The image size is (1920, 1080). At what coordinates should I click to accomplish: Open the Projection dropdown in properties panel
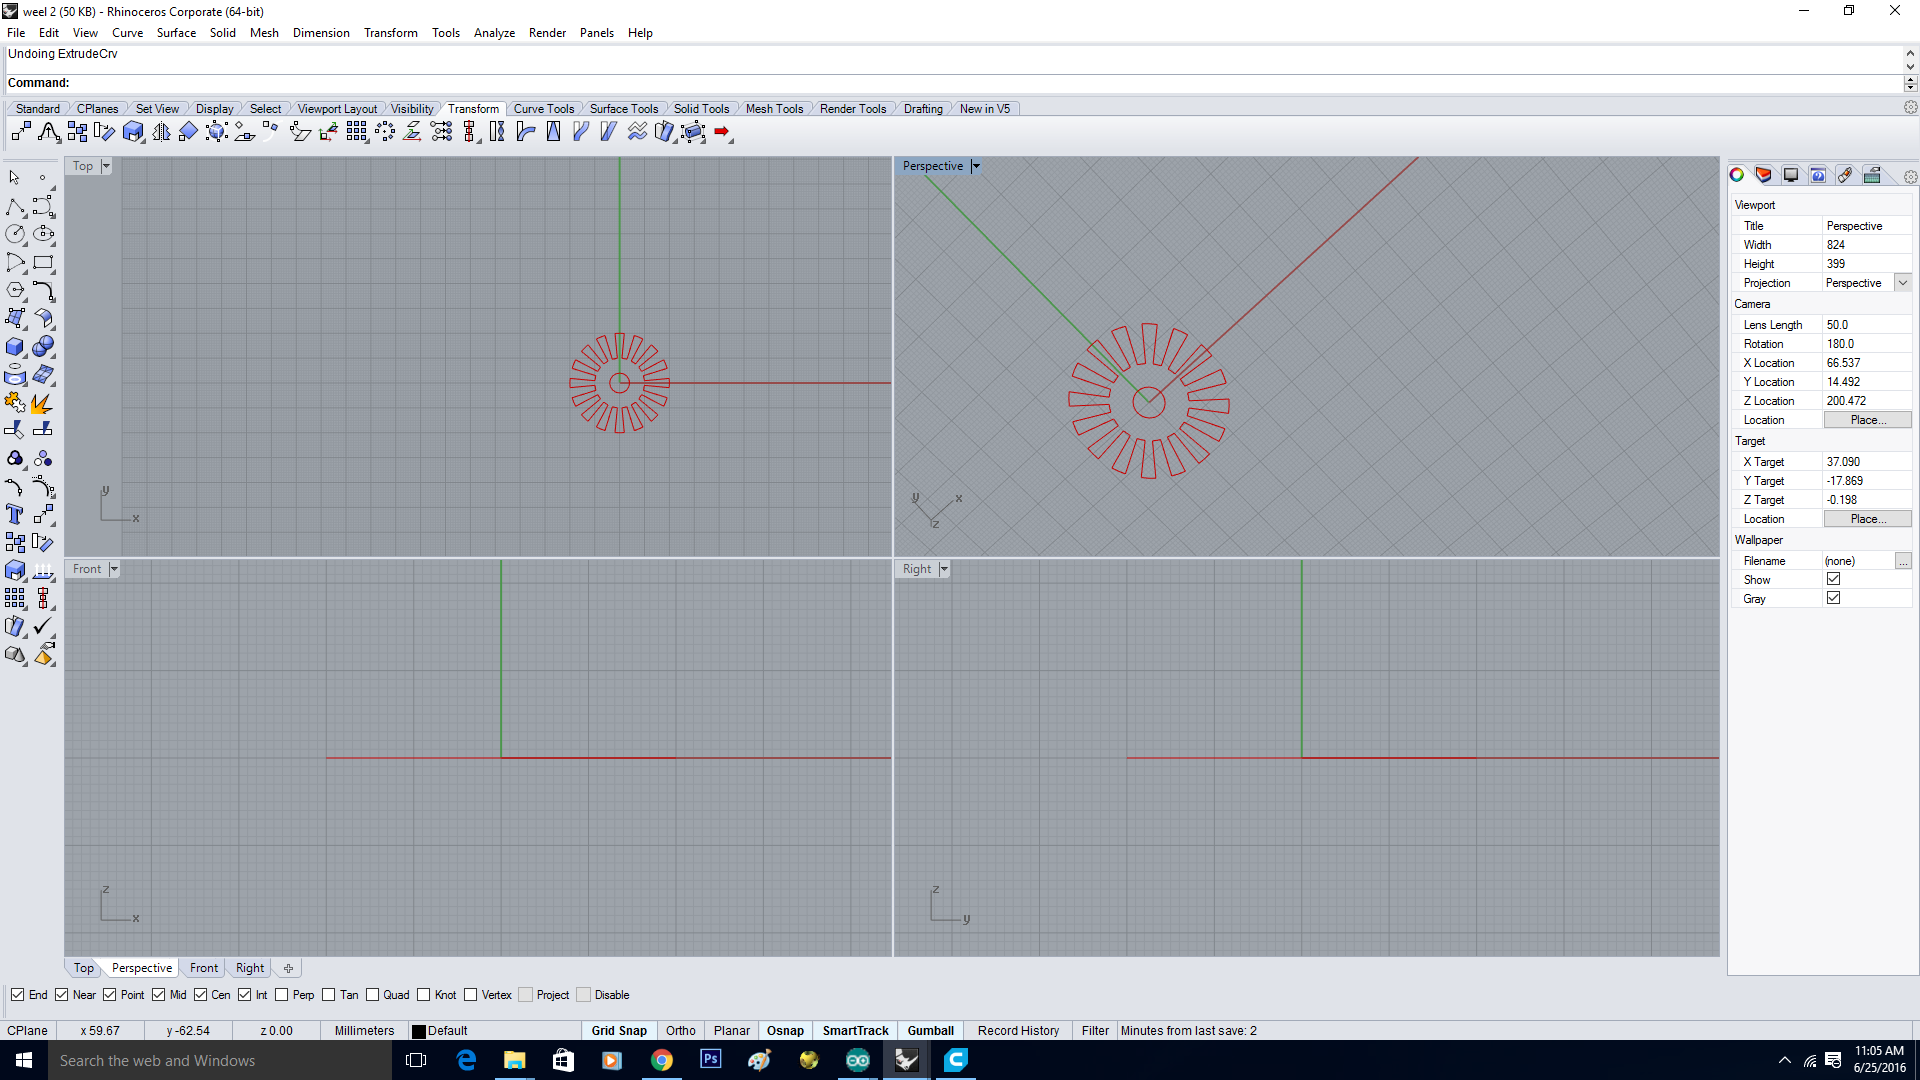pyautogui.click(x=1903, y=283)
